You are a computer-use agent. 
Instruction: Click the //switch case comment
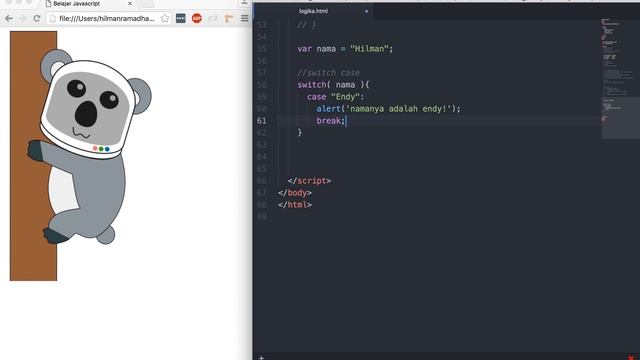[x=329, y=73]
